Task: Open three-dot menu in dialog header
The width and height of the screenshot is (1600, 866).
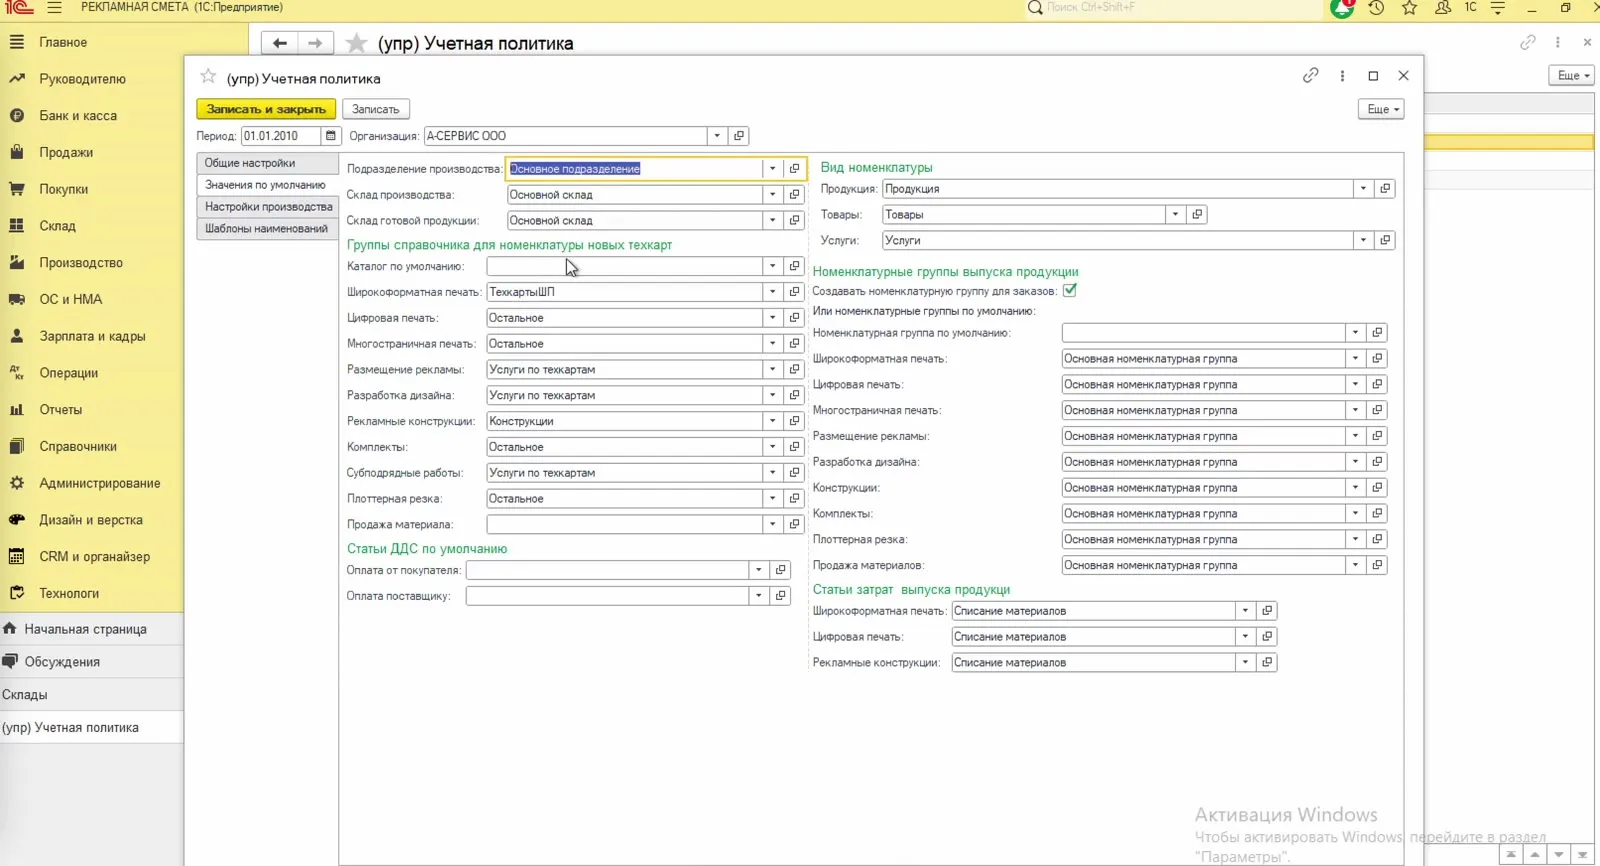Action: coord(1342,76)
